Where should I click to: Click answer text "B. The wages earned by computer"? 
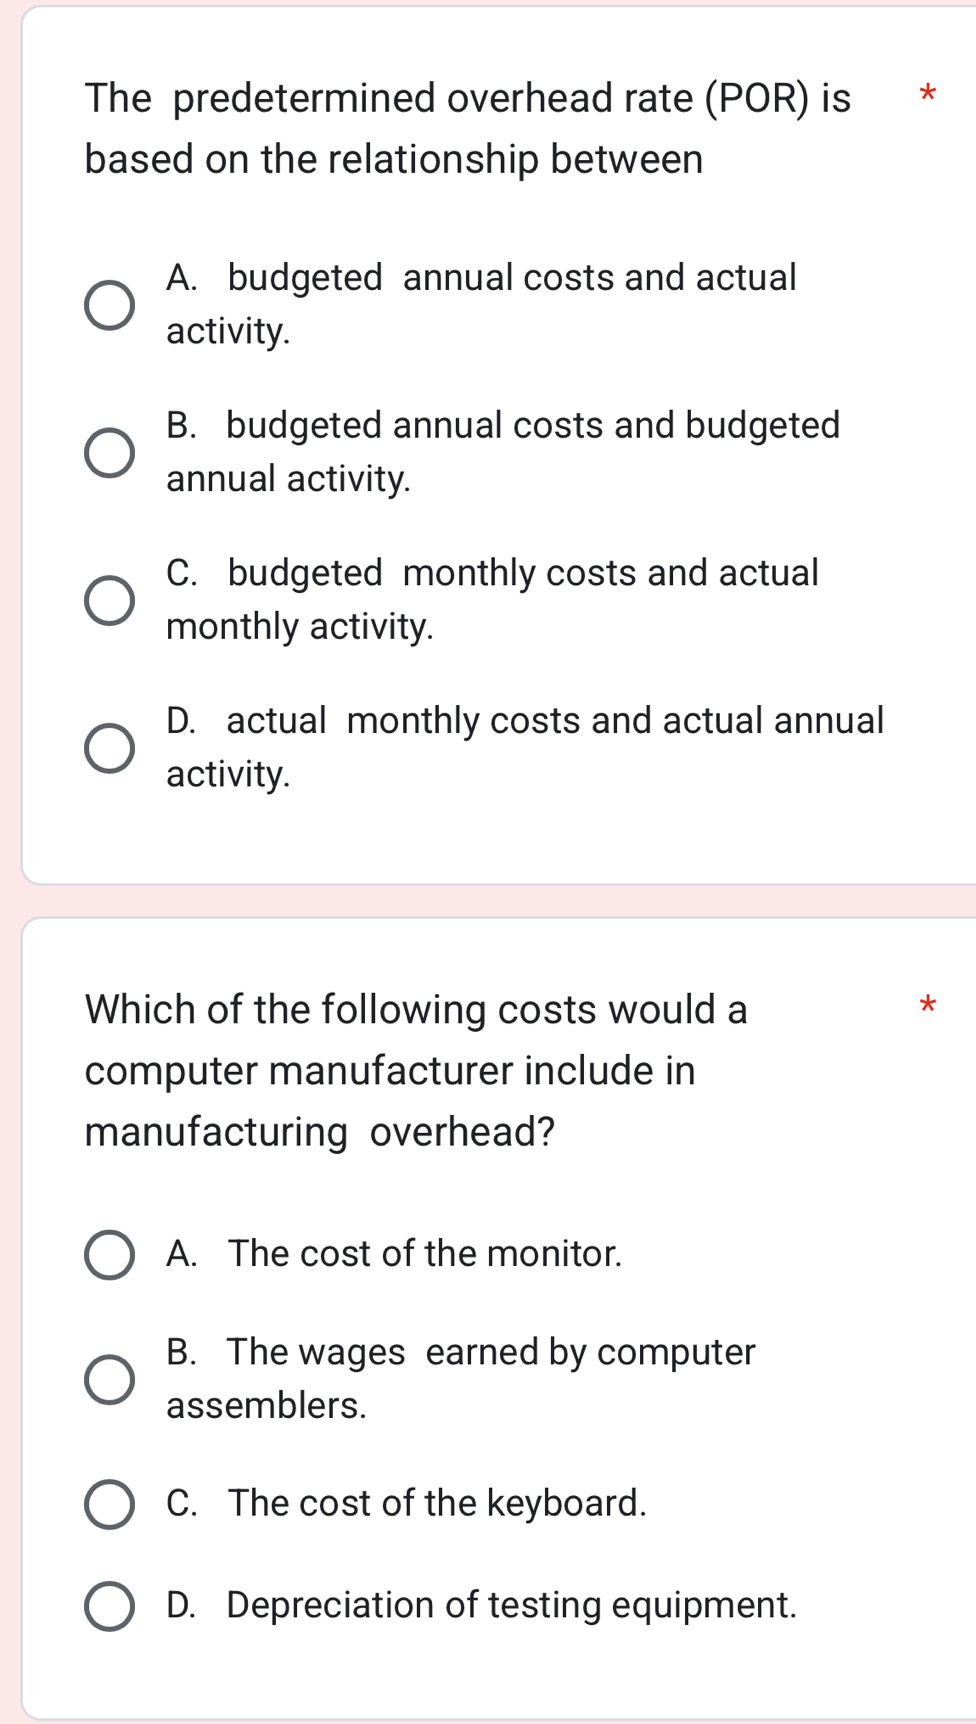click(461, 1352)
